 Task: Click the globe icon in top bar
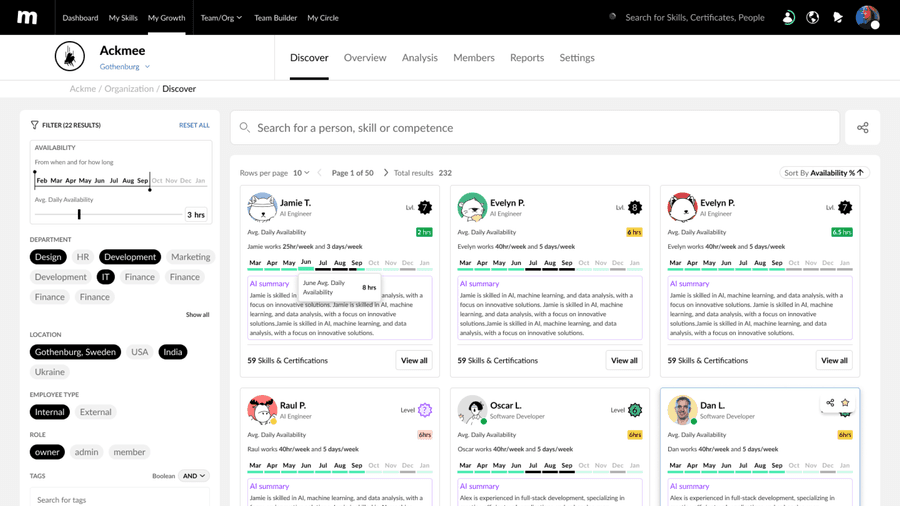[813, 18]
